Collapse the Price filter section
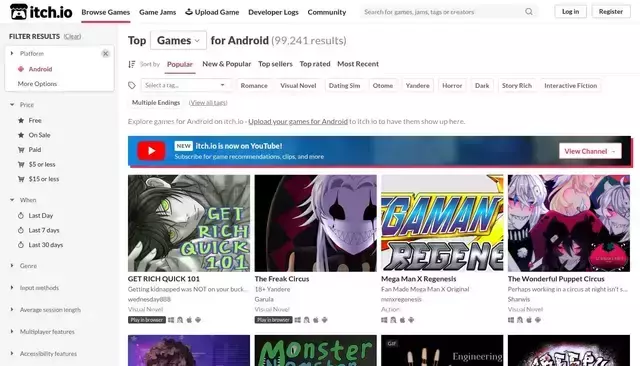Image resolution: width=640 pixels, height=366 pixels. pos(12,105)
